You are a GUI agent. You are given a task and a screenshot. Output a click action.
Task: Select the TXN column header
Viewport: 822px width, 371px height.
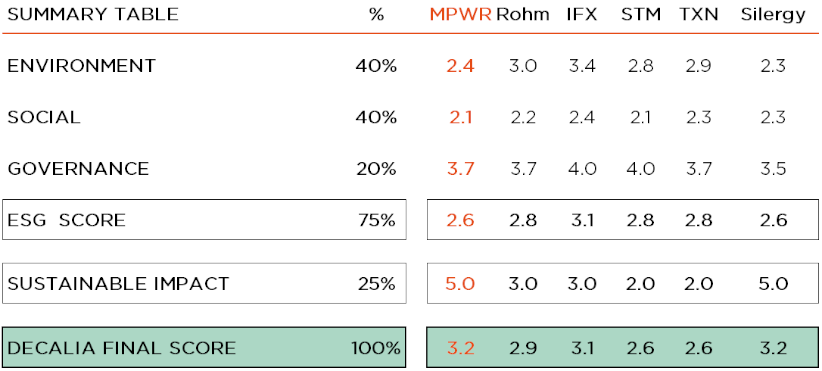(698, 15)
